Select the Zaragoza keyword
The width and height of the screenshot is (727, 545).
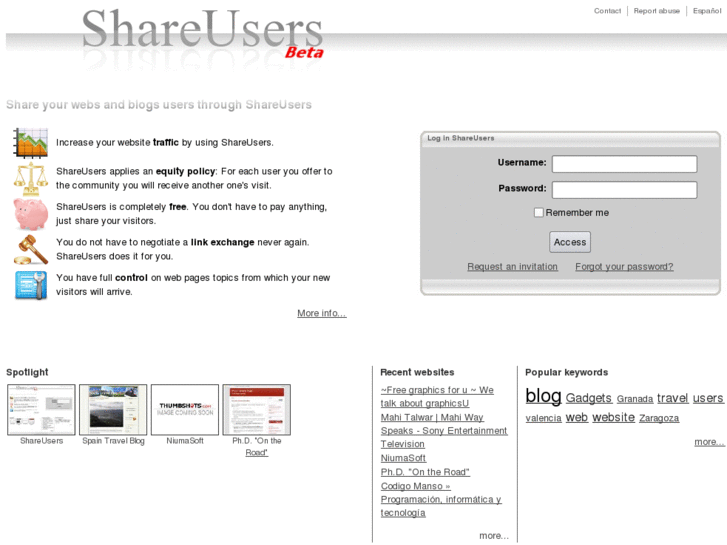click(x=659, y=418)
